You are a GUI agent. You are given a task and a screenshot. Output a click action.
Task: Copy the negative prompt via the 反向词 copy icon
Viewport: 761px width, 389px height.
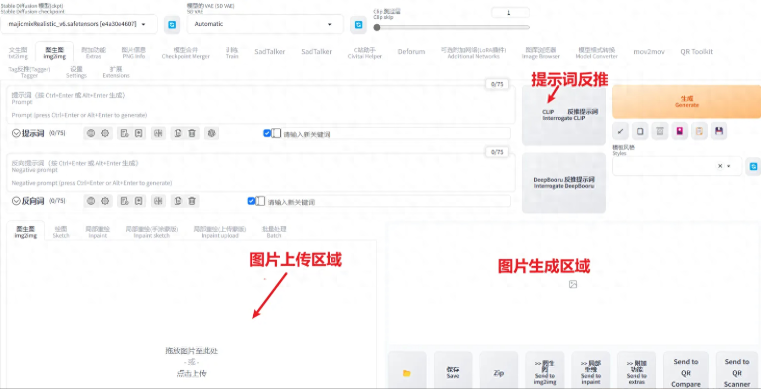178,201
